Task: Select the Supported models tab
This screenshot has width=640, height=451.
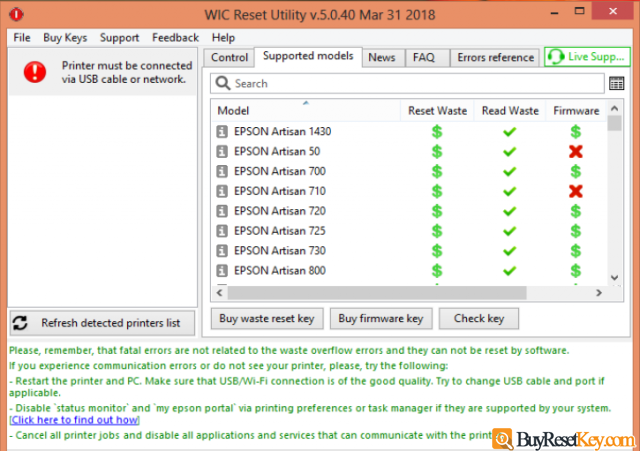Action: [308, 56]
